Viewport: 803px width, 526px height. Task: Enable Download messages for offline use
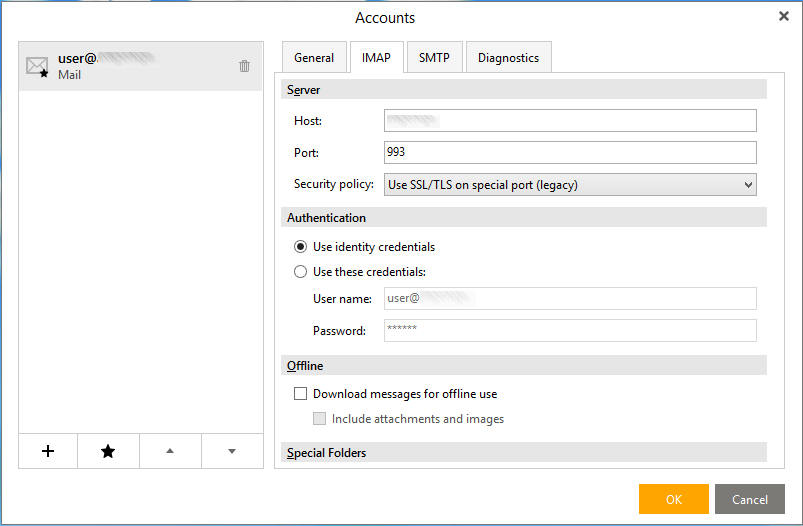click(x=301, y=394)
